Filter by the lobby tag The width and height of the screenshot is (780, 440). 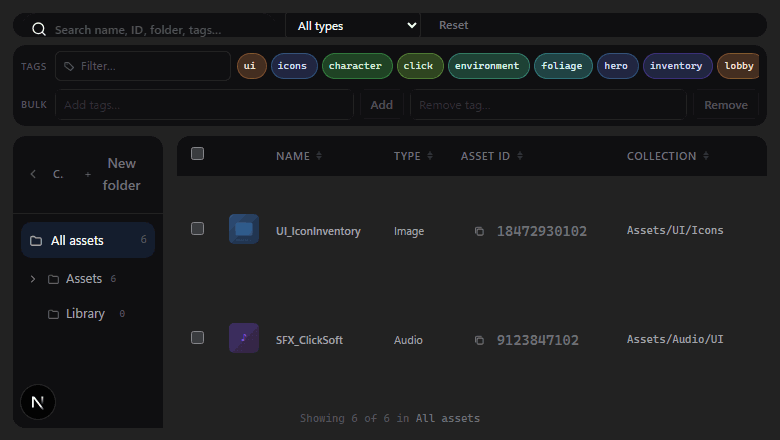[x=738, y=66]
